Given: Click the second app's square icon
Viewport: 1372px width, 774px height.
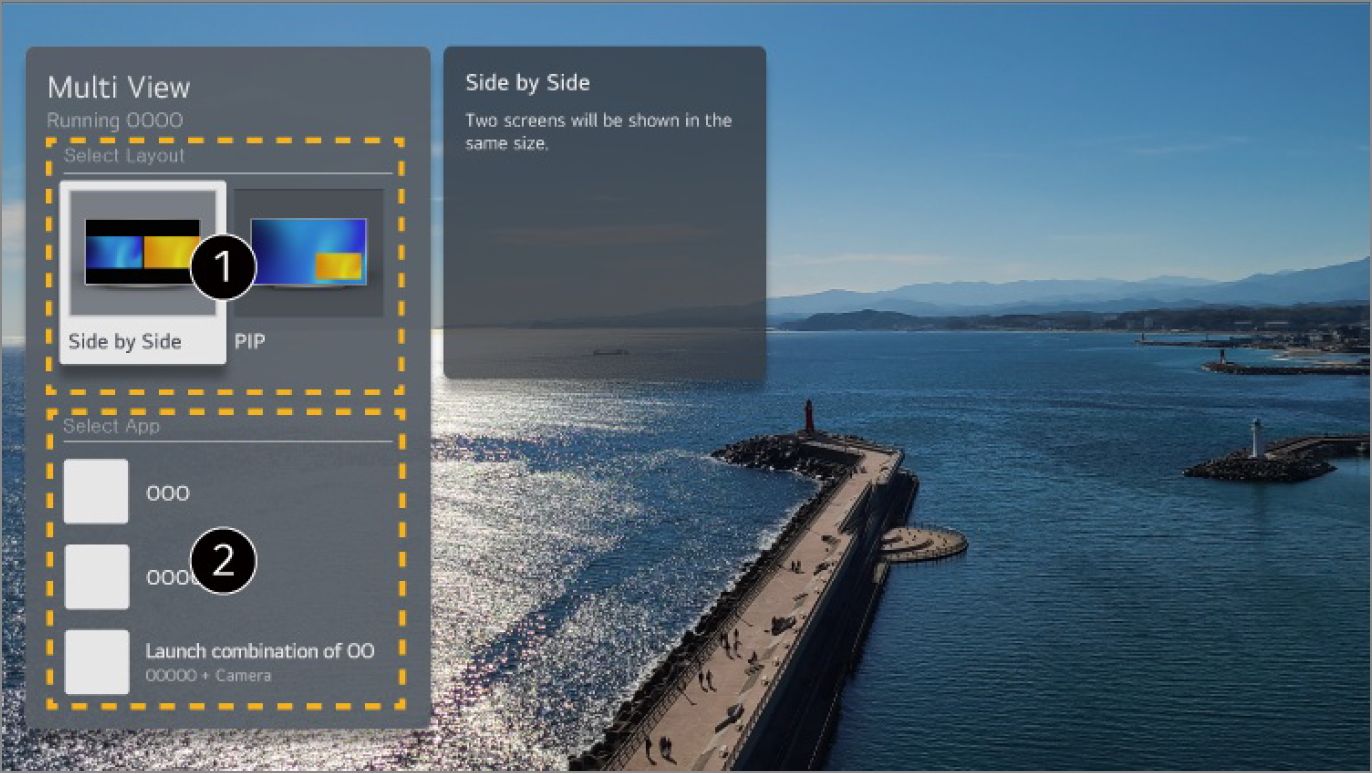Looking at the screenshot, I should (x=96, y=576).
